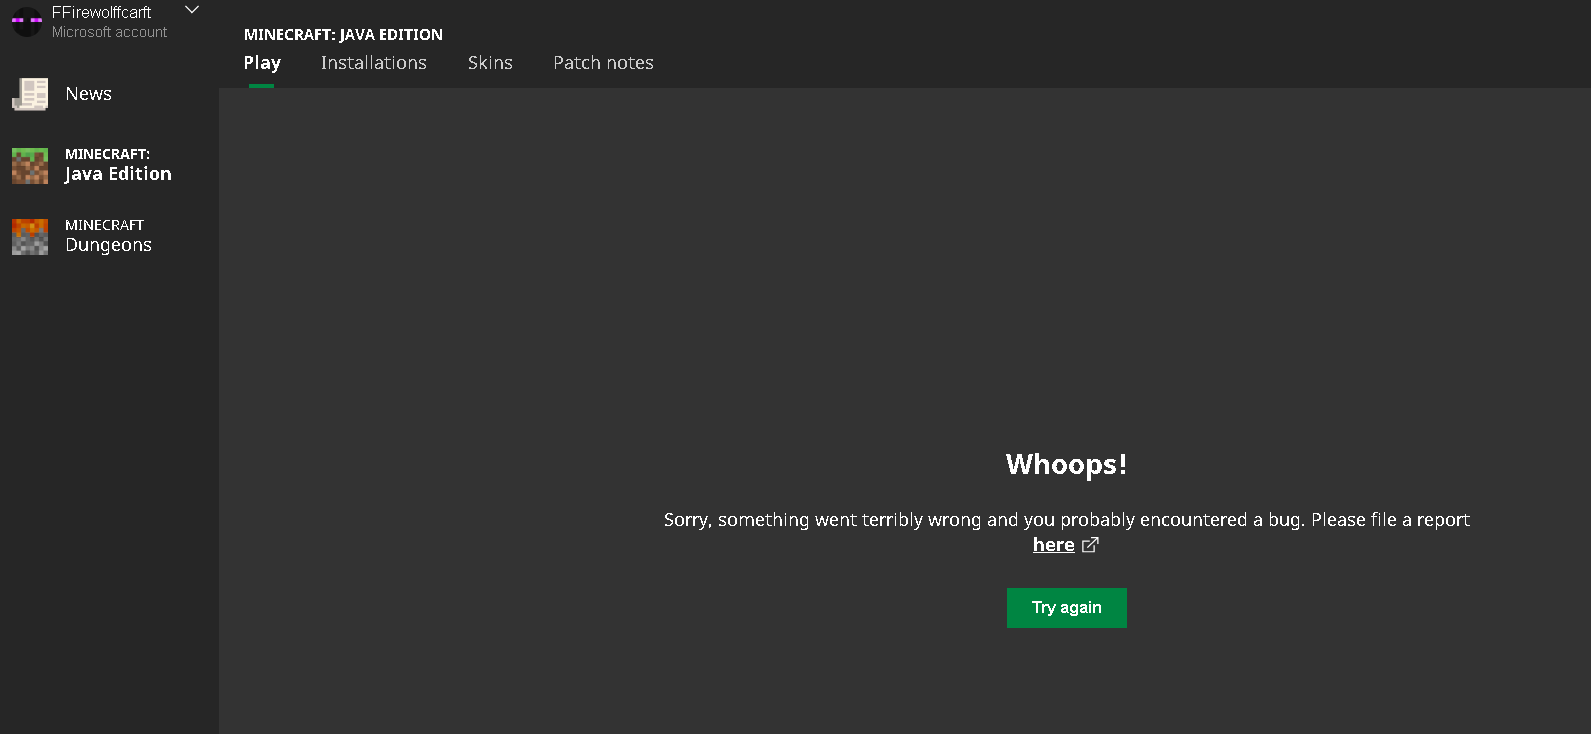Expand the account dropdown chevron
The width and height of the screenshot is (1591, 734).
[x=192, y=10]
